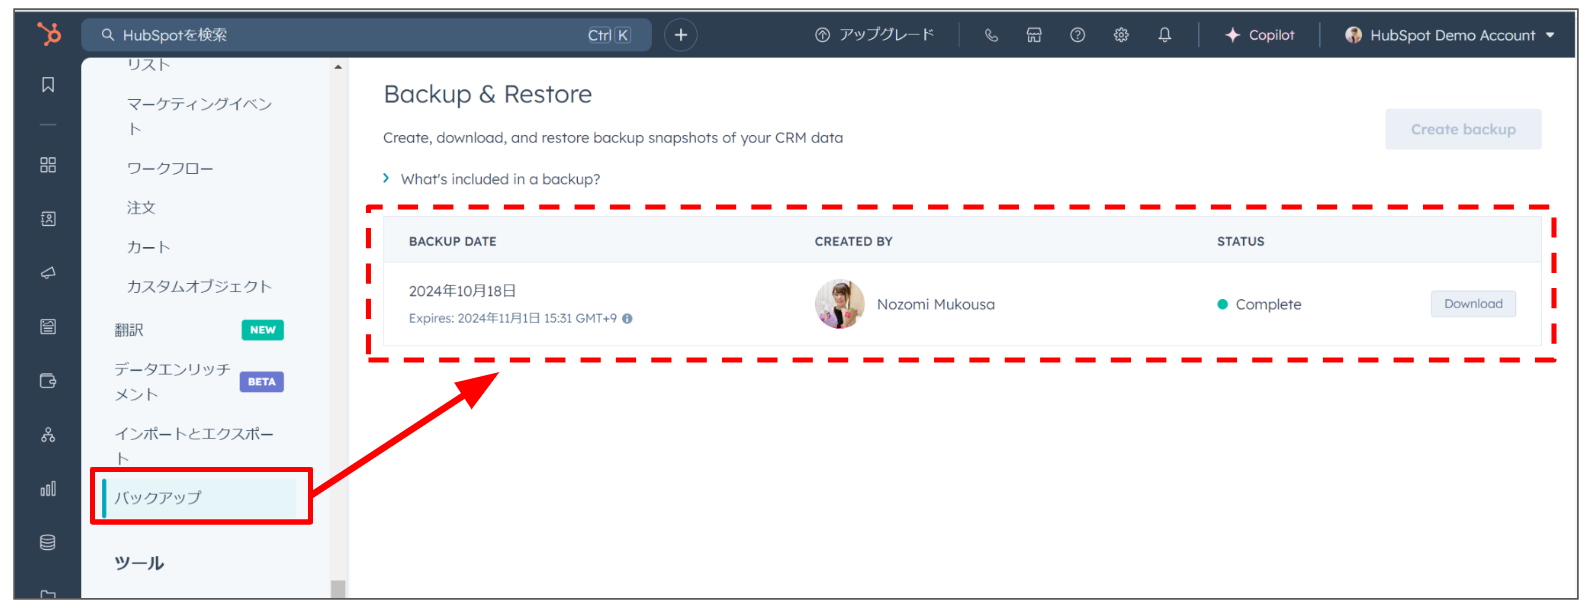Open the marketplace store icon
The height and width of the screenshot is (610, 1594).
point(1034,35)
